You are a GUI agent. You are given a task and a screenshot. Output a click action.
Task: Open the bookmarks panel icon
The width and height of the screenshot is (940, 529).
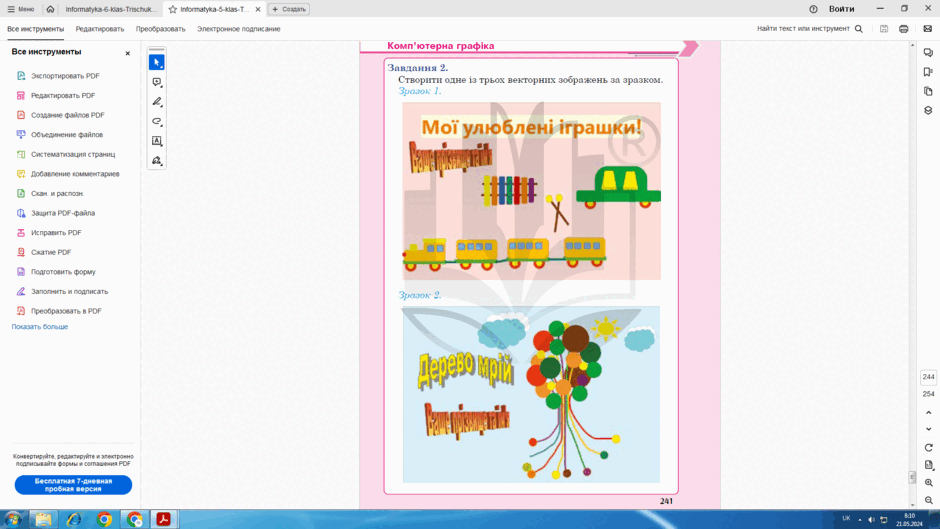(928, 72)
